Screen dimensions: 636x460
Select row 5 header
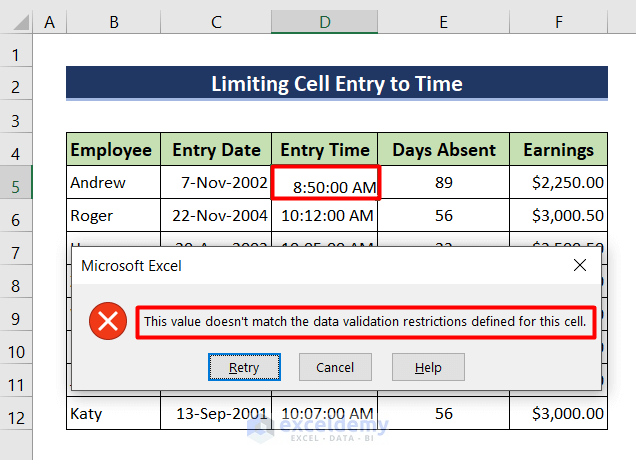[x=16, y=183]
